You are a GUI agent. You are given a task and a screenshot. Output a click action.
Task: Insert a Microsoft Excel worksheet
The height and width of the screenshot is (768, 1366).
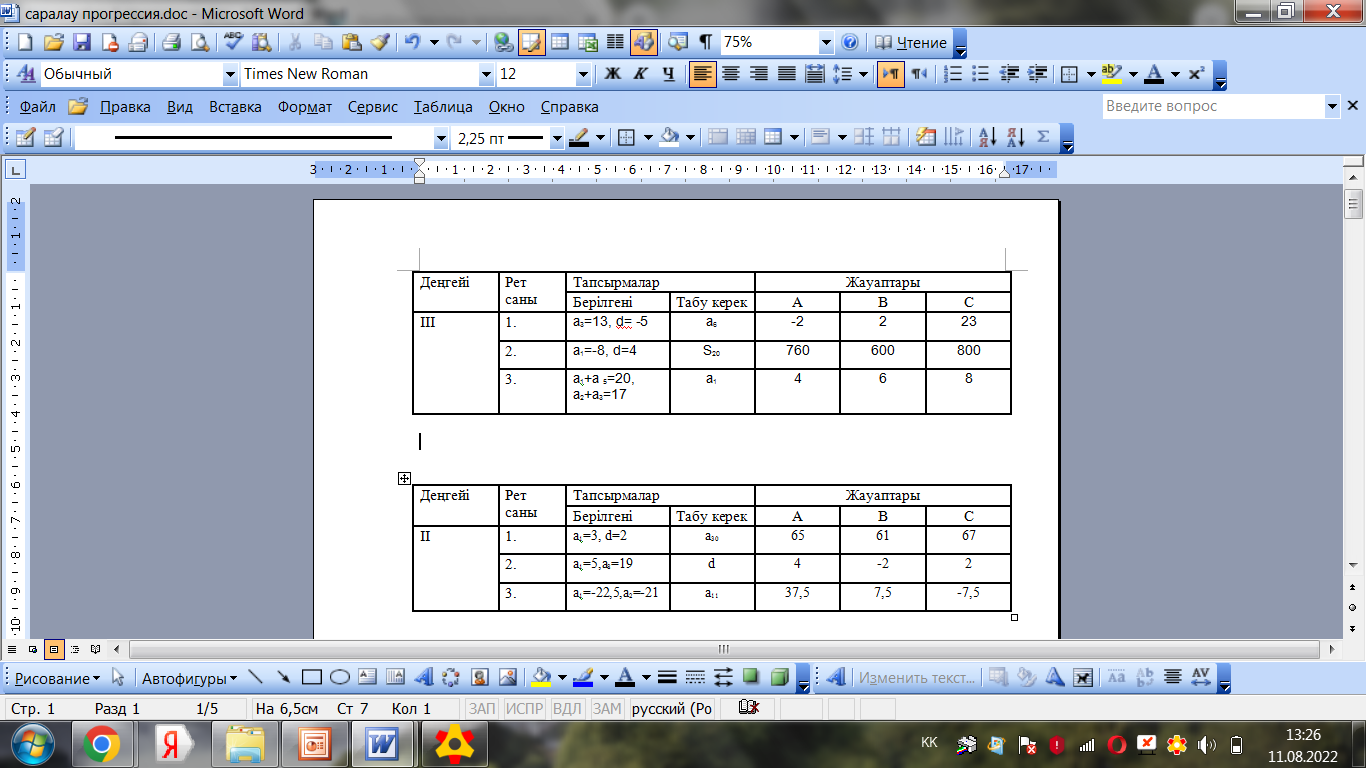587,43
